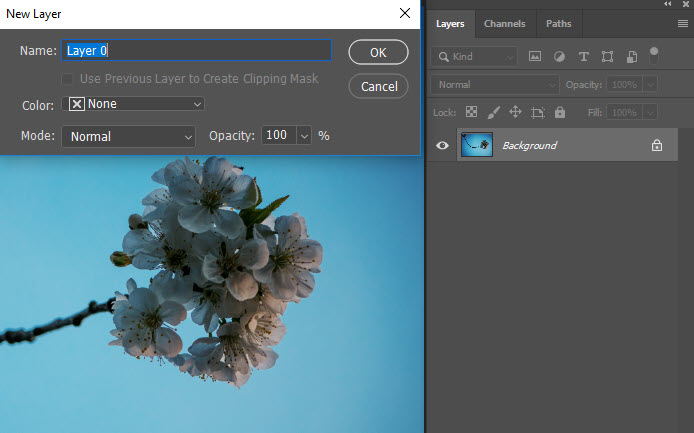Viewport: 694px width, 433px height.
Task: Switch to the Channels tab
Action: (505, 24)
